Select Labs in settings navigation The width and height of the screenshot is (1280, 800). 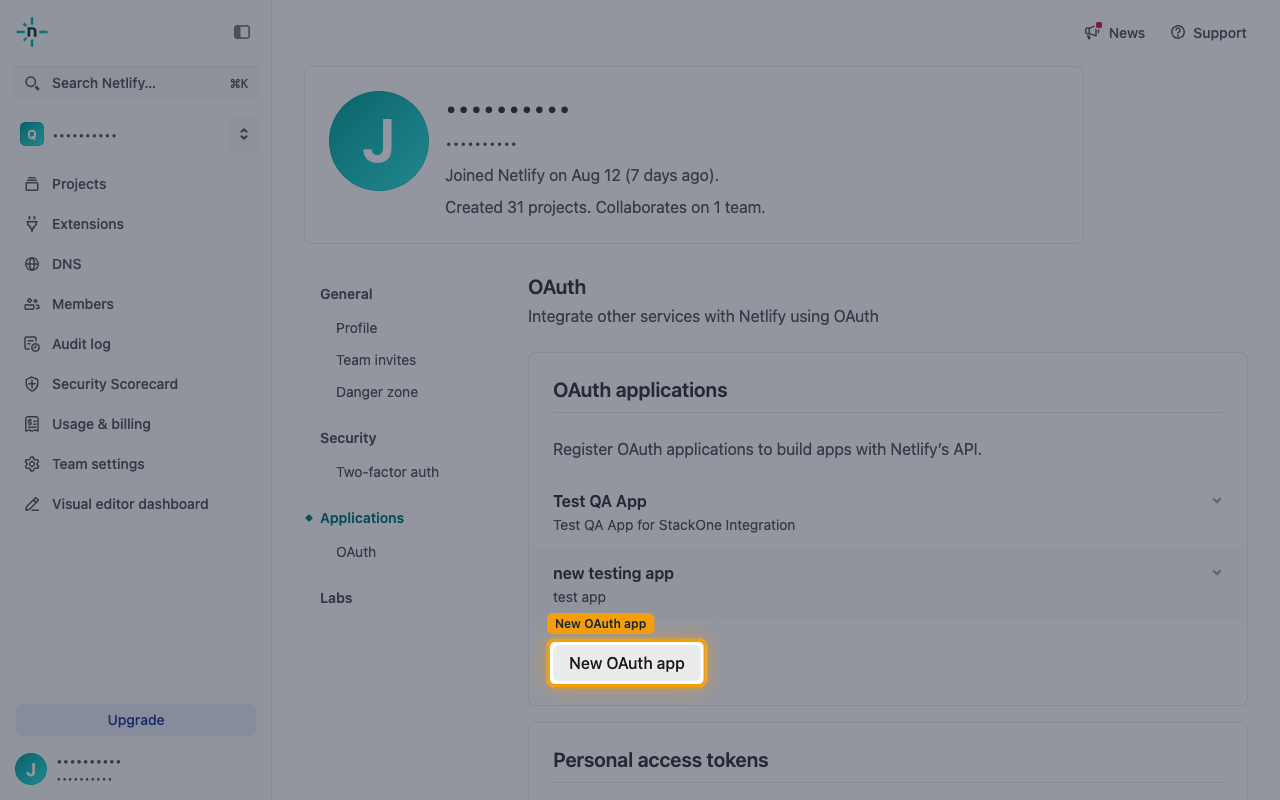(336, 598)
